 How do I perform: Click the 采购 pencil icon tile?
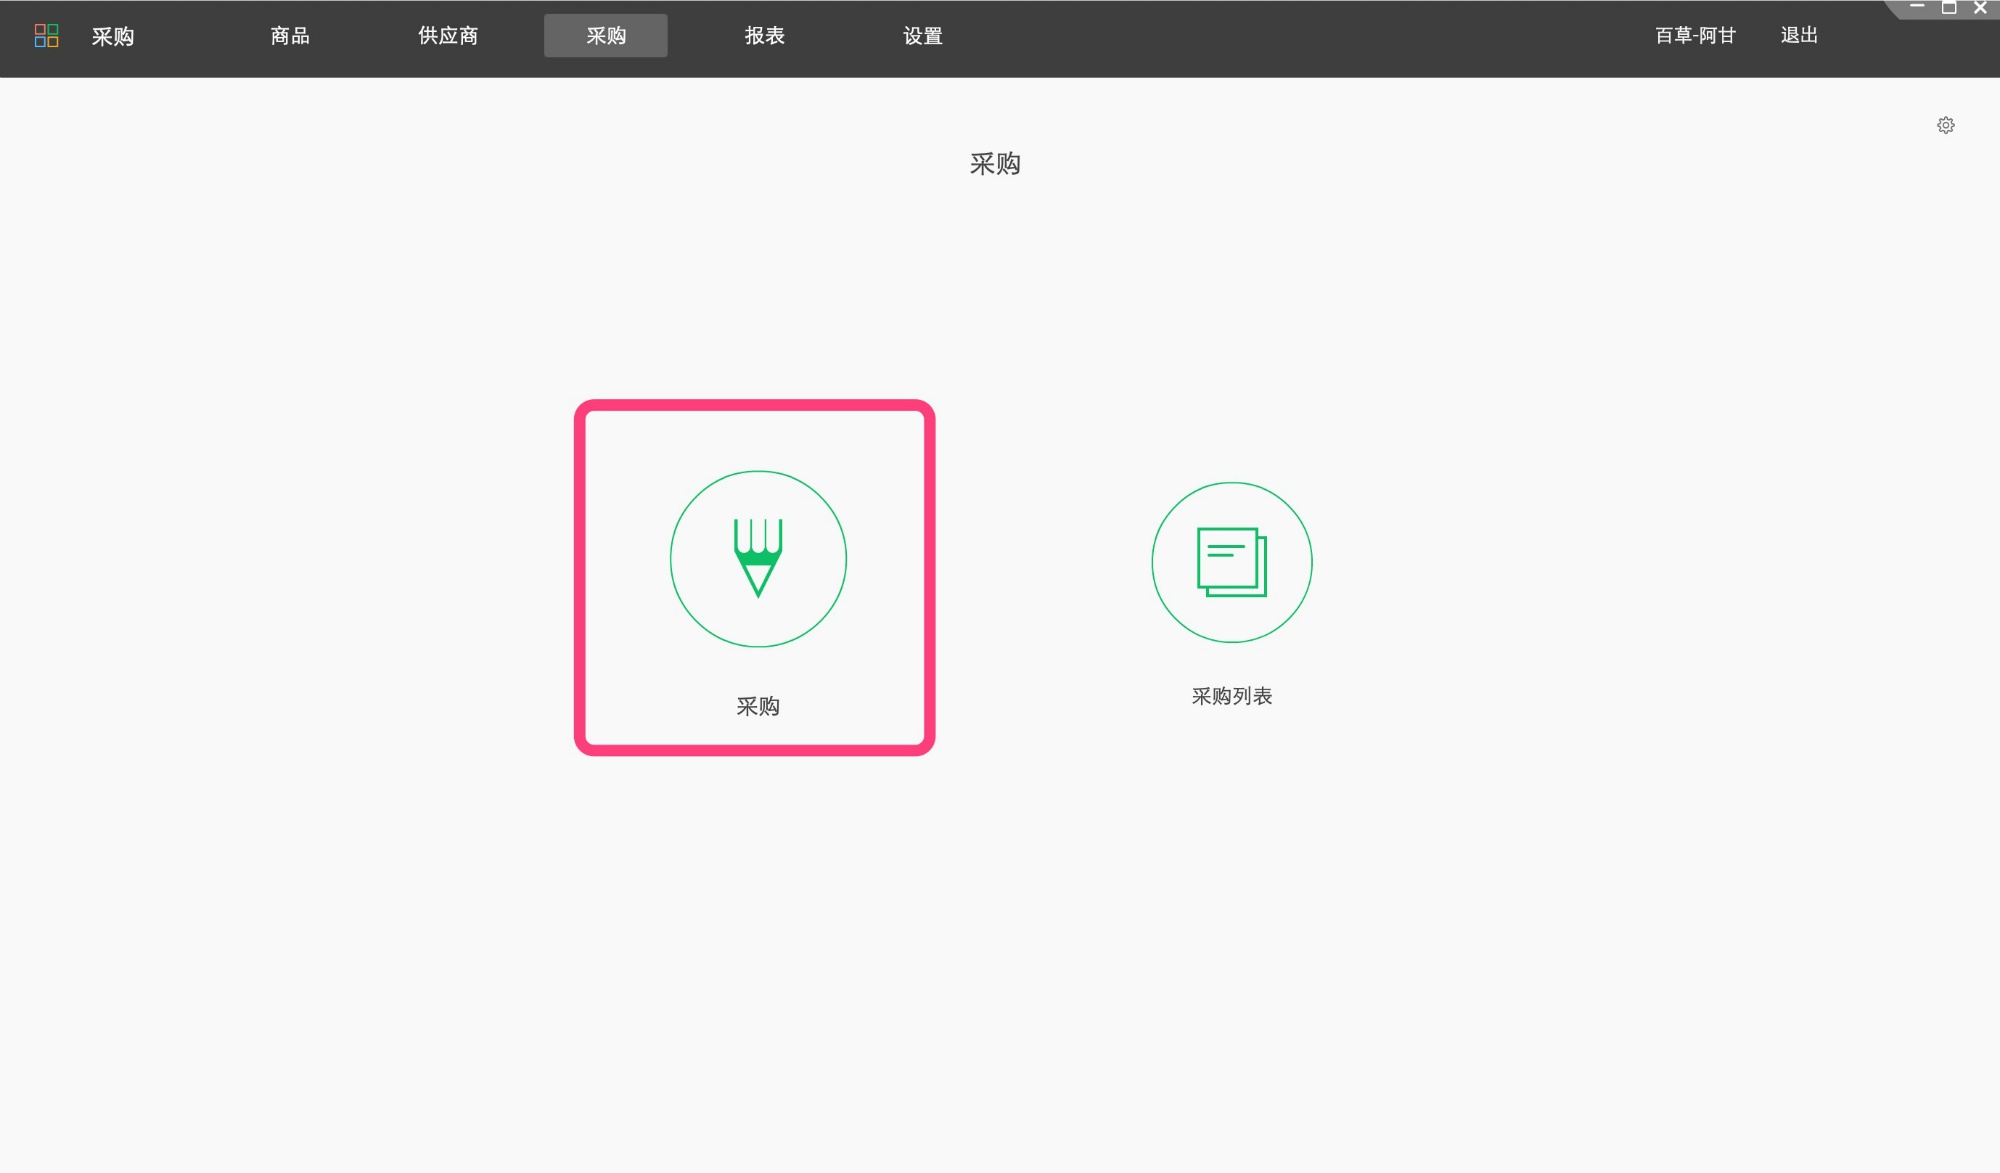(x=758, y=559)
